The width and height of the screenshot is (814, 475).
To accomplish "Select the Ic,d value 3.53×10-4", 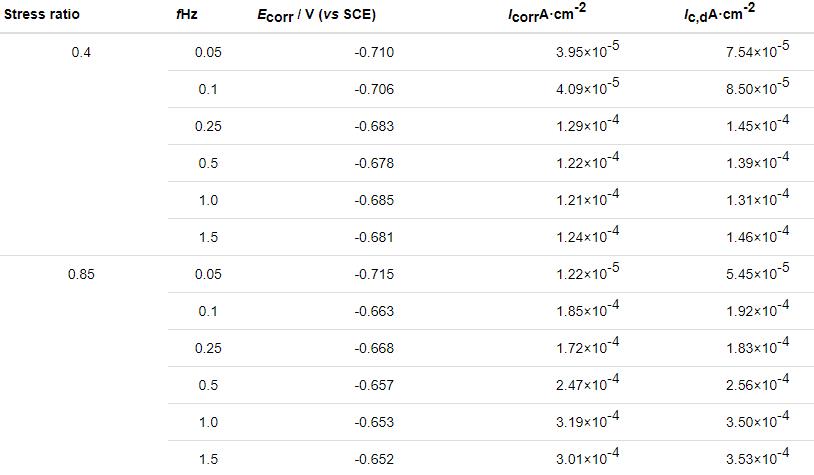I will 757,457.
